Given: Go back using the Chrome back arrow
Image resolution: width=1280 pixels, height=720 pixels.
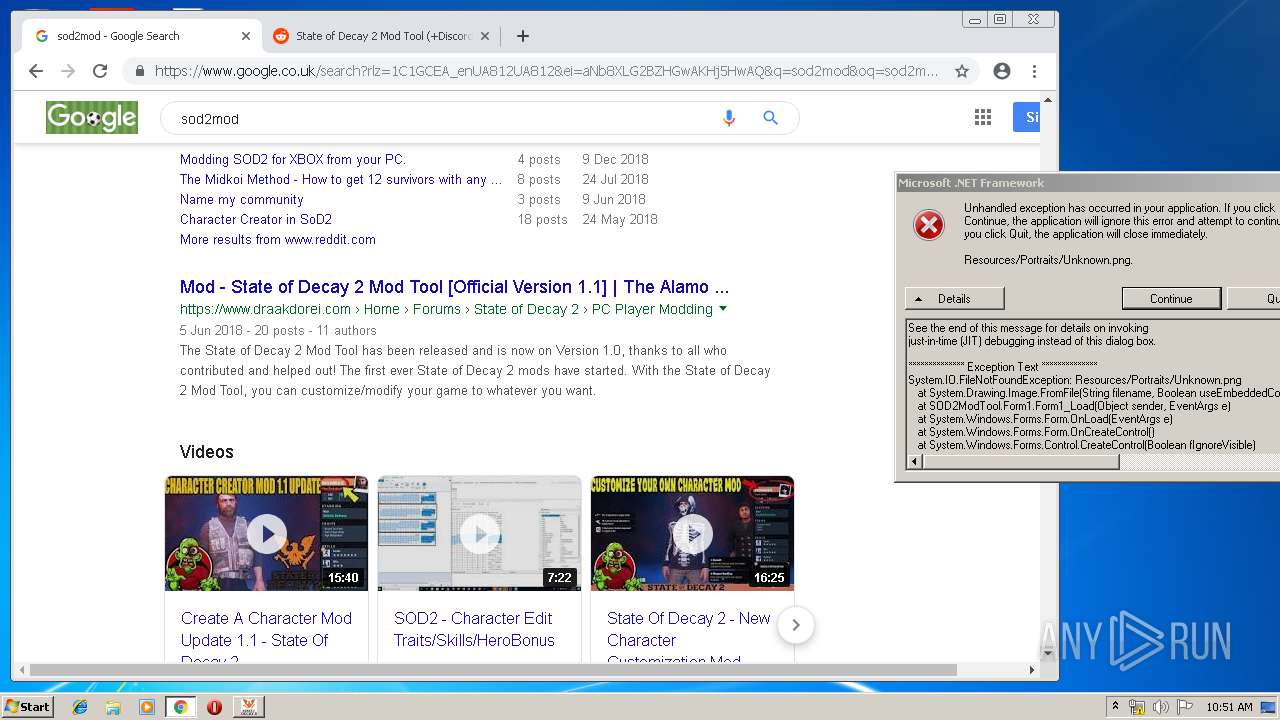Looking at the screenshot, I should pos(36,71).
